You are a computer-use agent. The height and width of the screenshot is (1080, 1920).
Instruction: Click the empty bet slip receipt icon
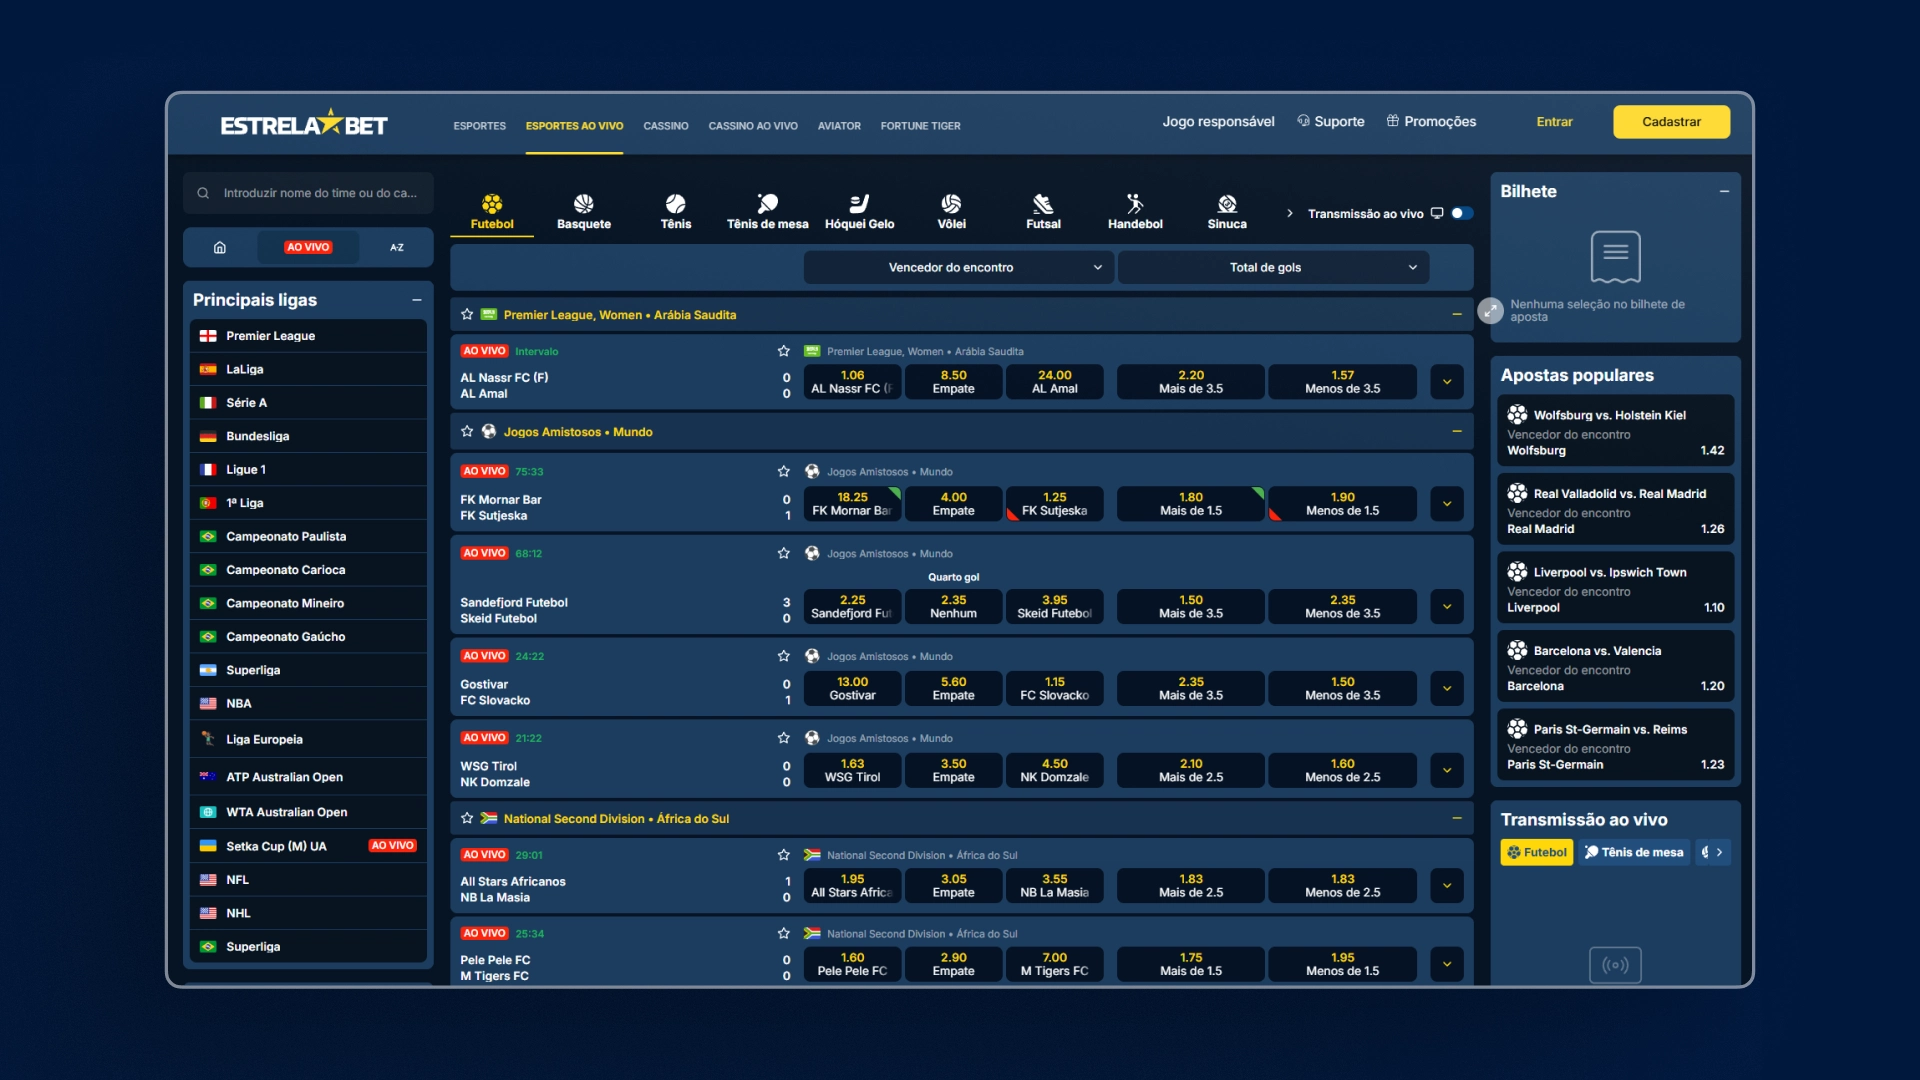click(1615, 257)
